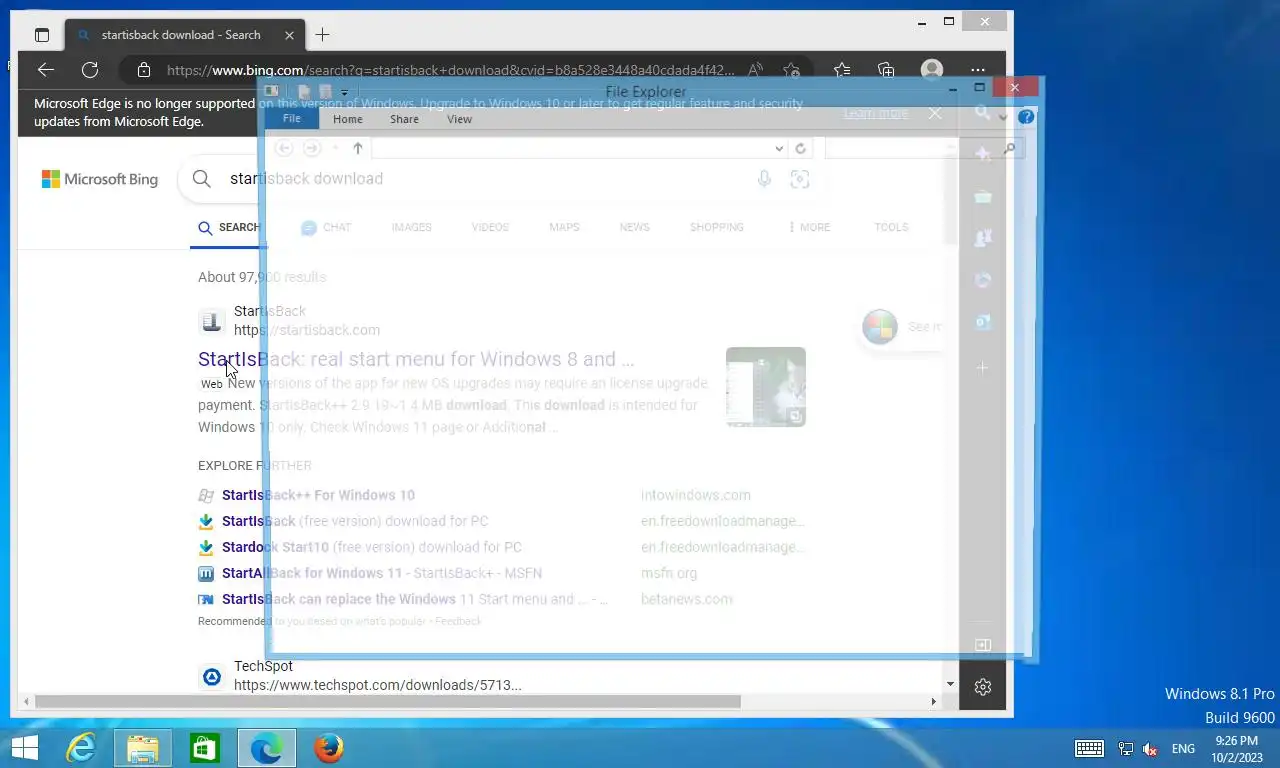The height and width of the screenshot is (768, 1280).
Task: Expand the File Explorer ribbon chevron
Action: pos(1004,117)
